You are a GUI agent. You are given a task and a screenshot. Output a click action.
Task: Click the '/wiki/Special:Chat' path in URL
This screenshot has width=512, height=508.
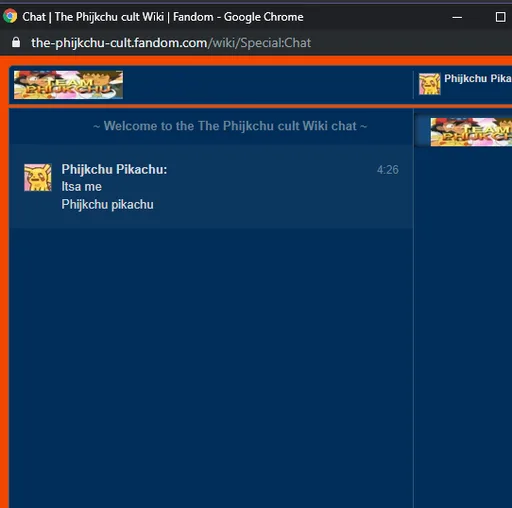click(x=259, y=43)
